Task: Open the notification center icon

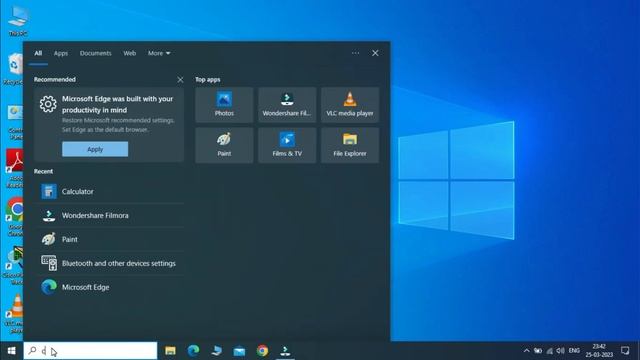Action: [x=625, y=351]
